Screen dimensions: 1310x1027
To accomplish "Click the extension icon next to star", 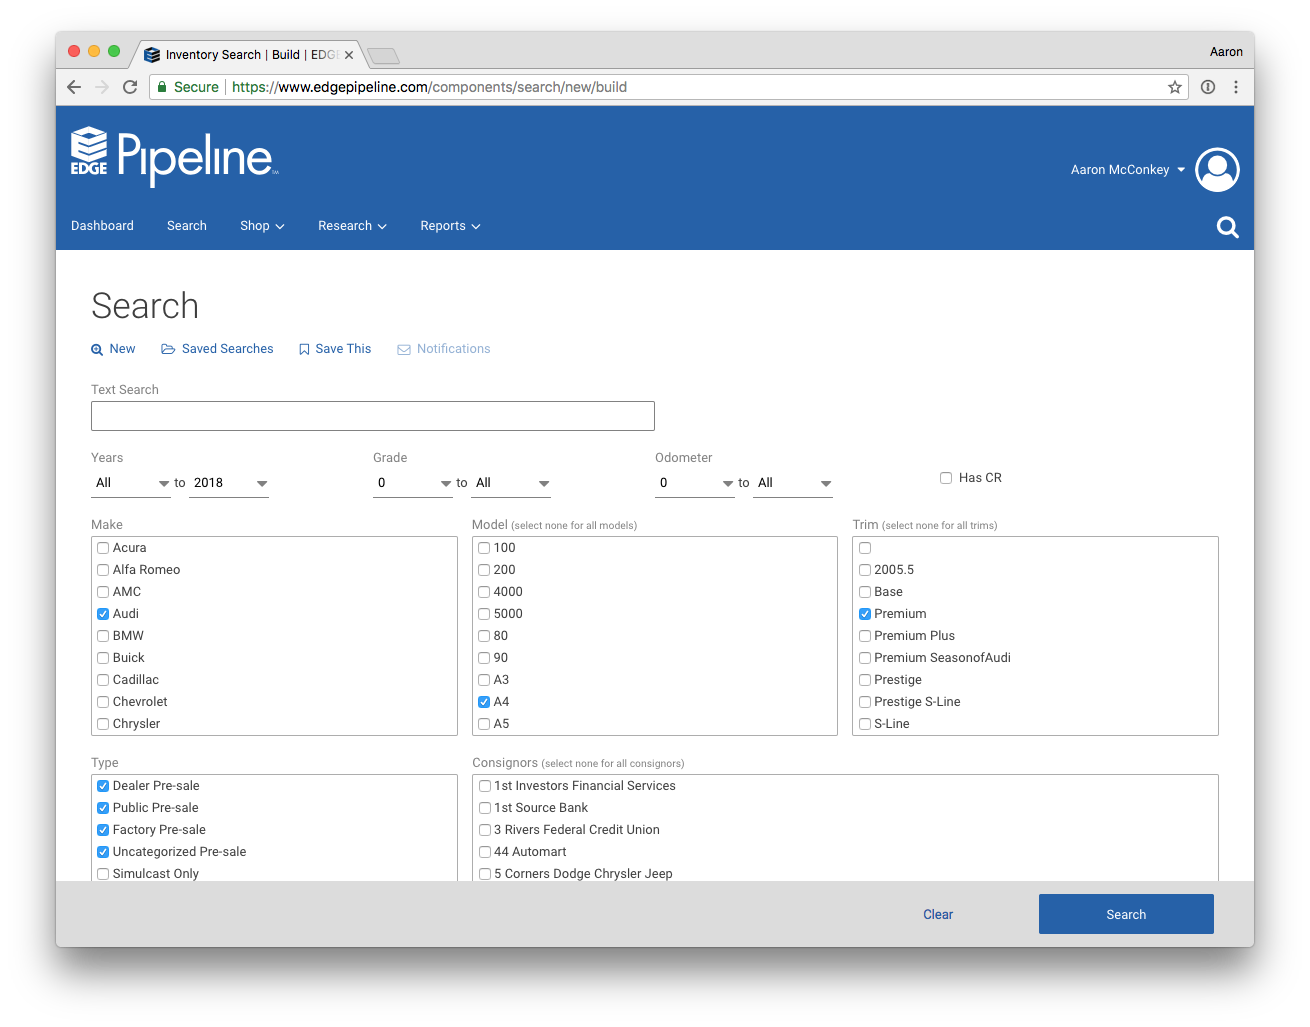I will point(1208,87).
